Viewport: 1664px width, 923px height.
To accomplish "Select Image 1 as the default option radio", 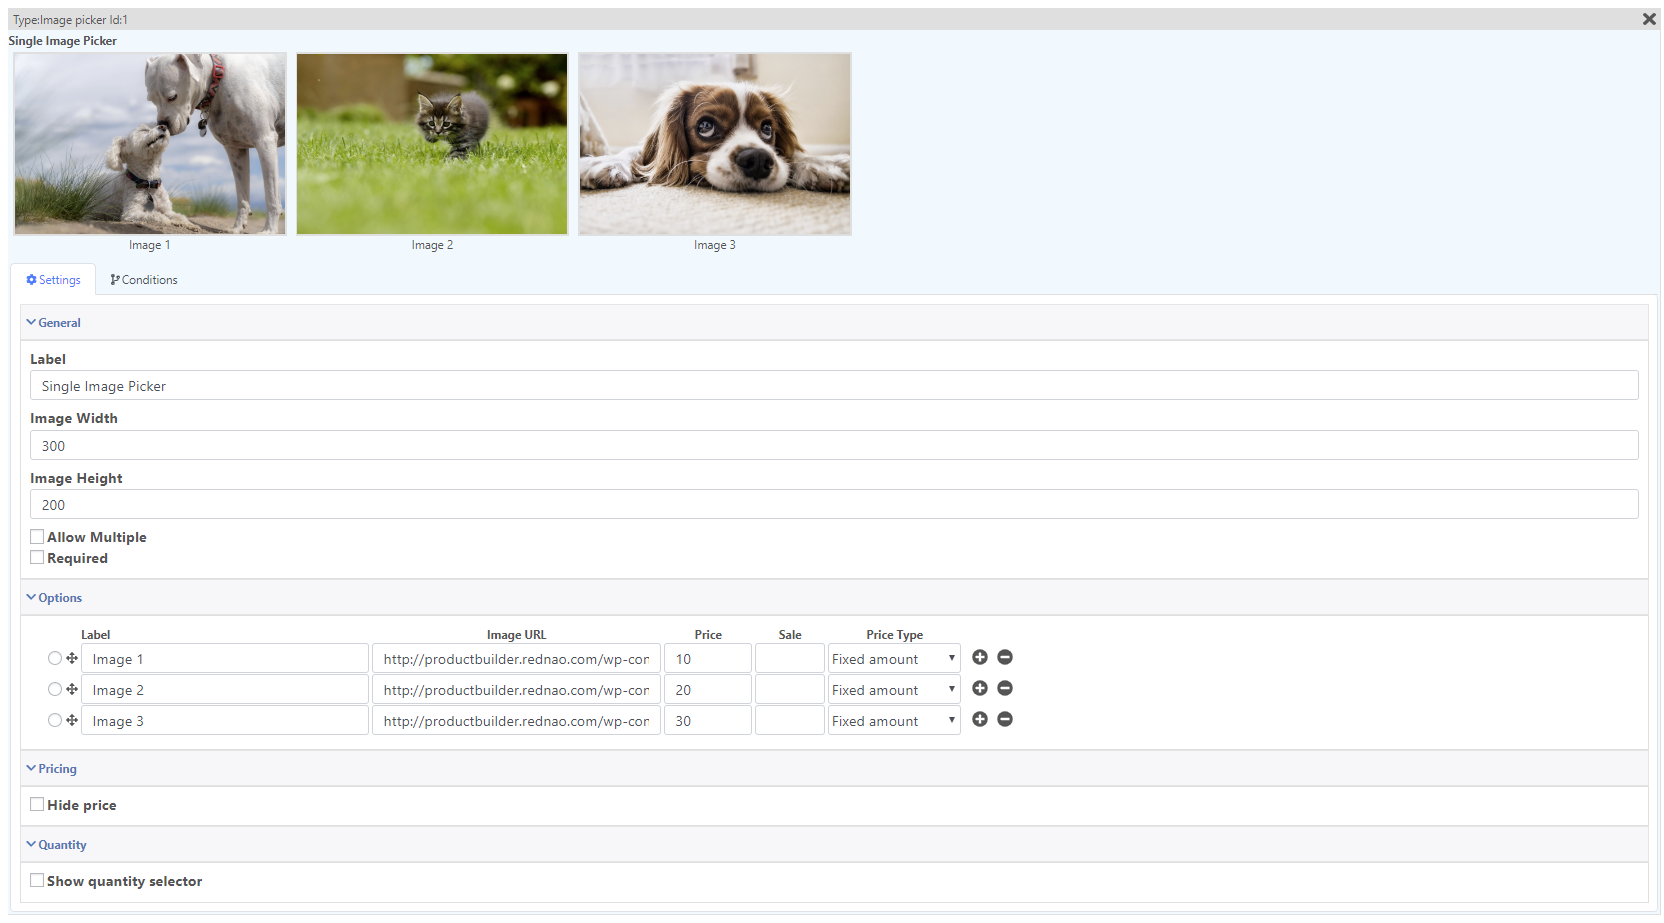I will pyautogui.click(x=55, y=658).
